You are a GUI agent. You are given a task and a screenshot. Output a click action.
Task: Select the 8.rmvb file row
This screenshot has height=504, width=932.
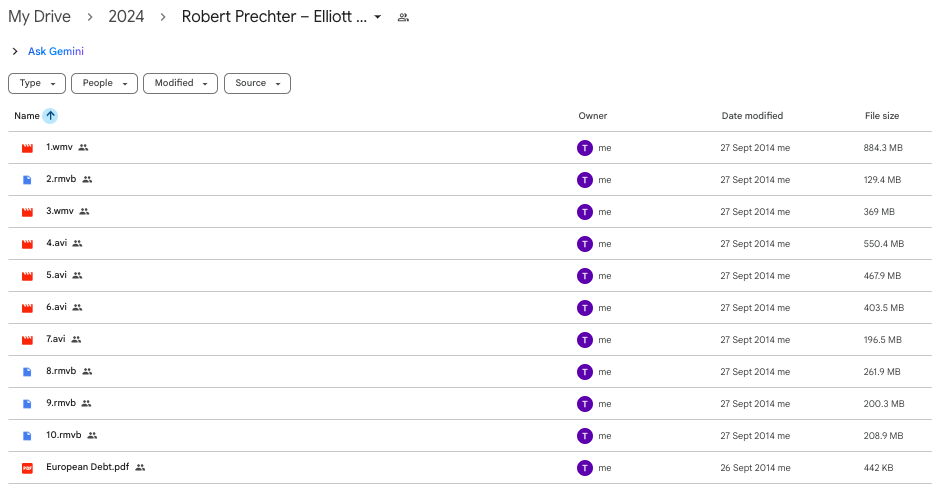470,372
